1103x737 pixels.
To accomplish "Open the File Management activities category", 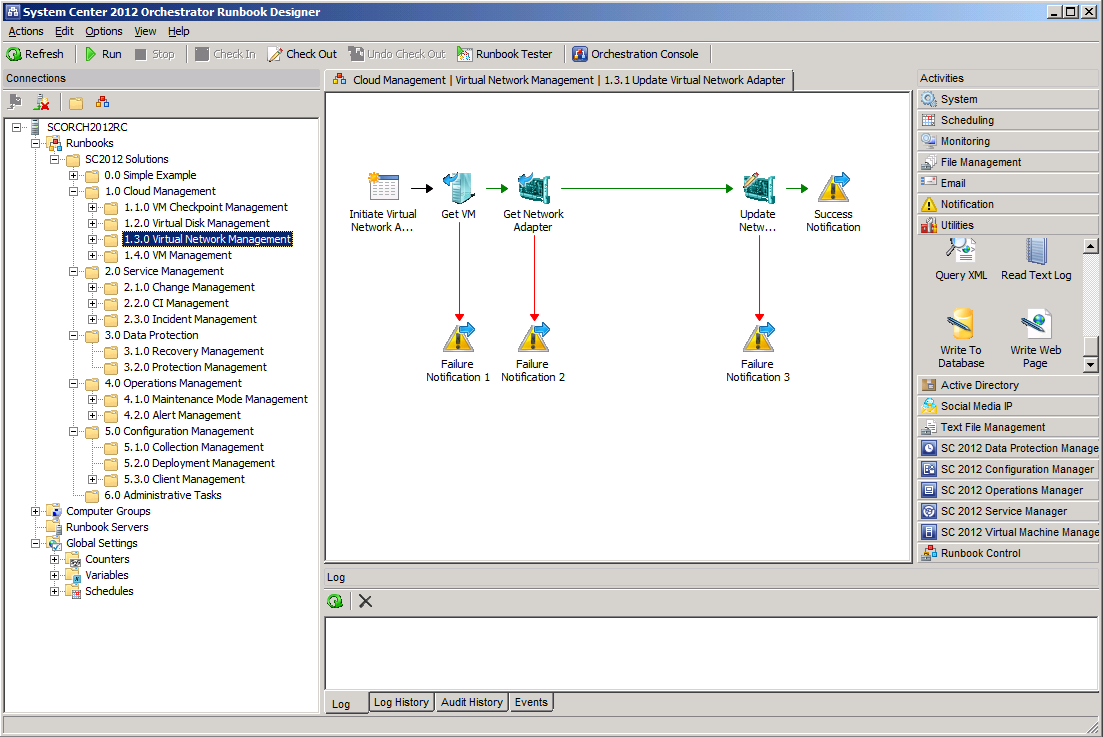I will point(1008,162).
